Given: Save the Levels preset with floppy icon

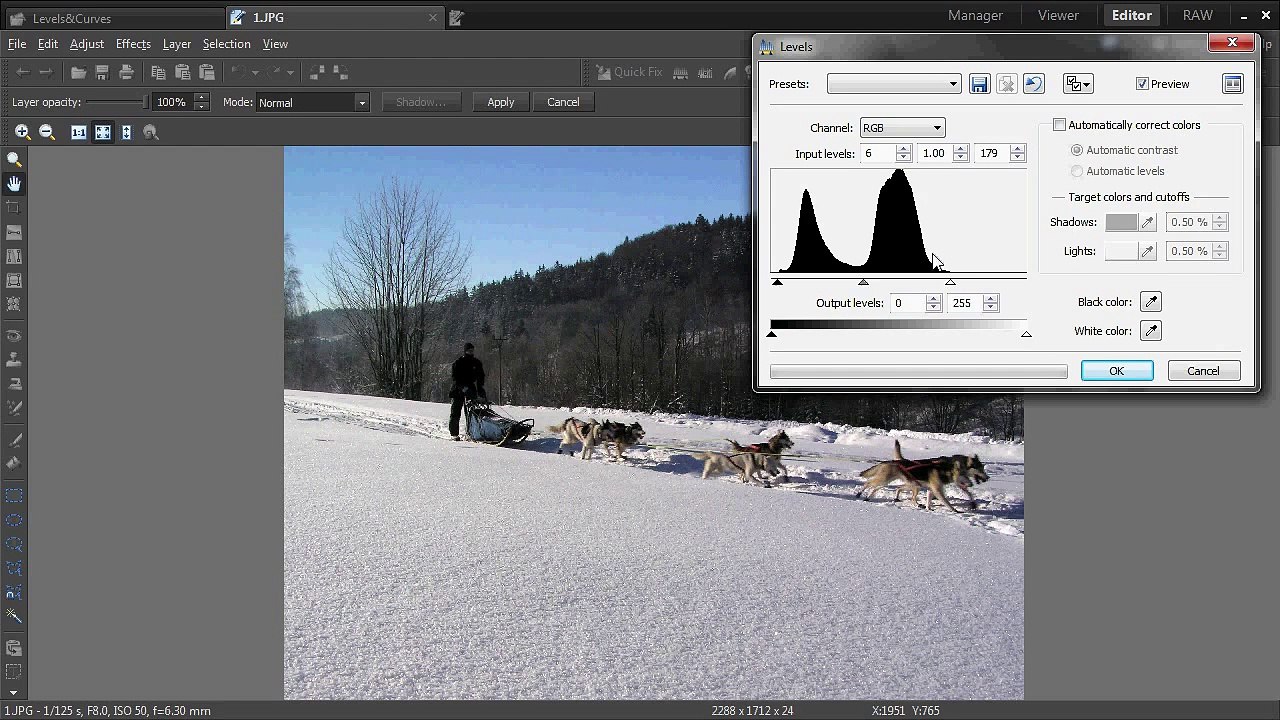Looking at the screenshot, I should point(979,84).
